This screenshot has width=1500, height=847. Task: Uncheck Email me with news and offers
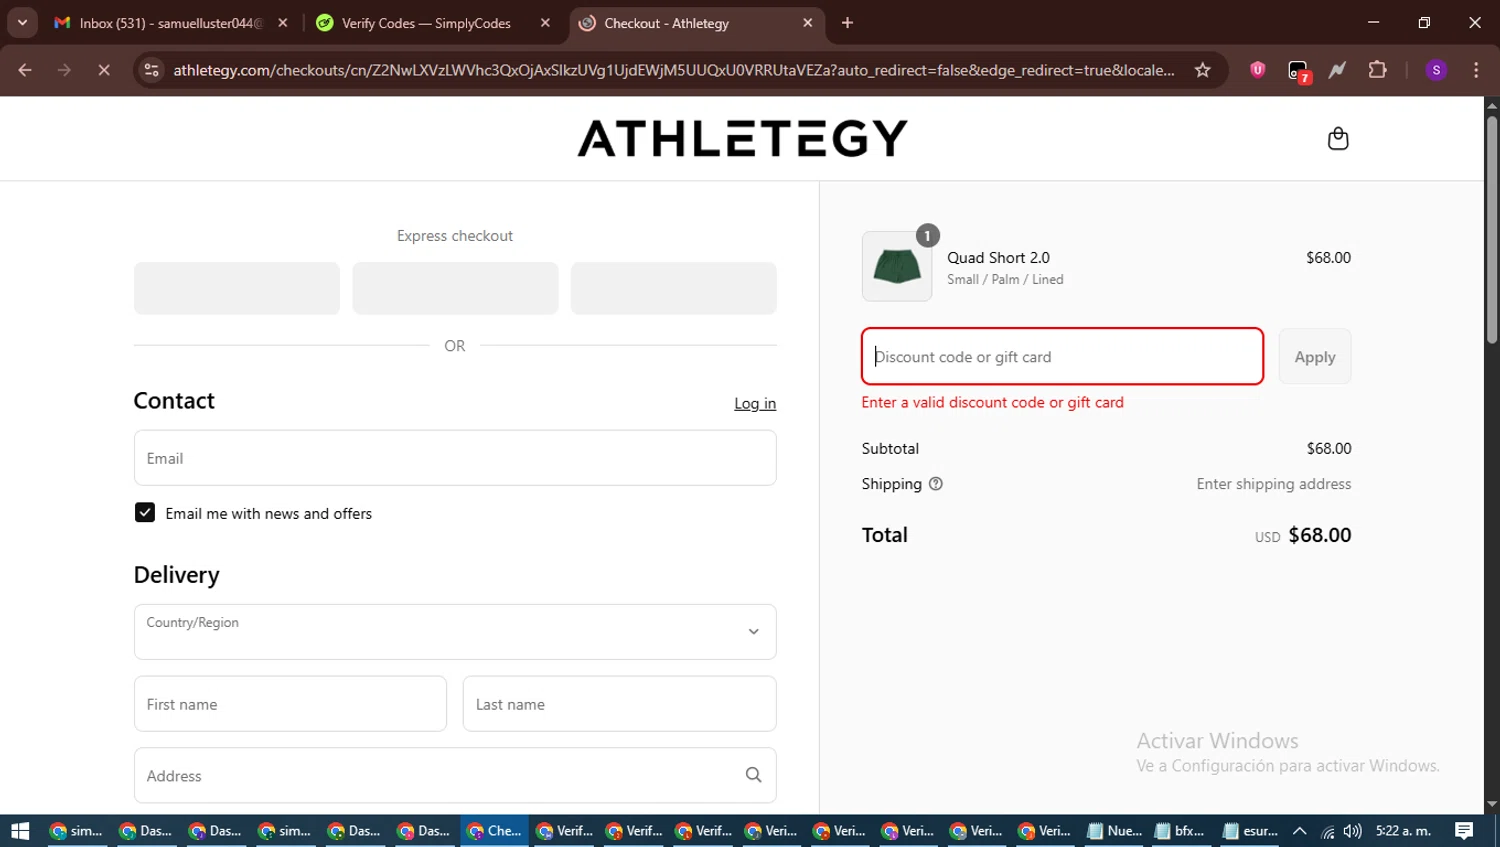(145, 513)
